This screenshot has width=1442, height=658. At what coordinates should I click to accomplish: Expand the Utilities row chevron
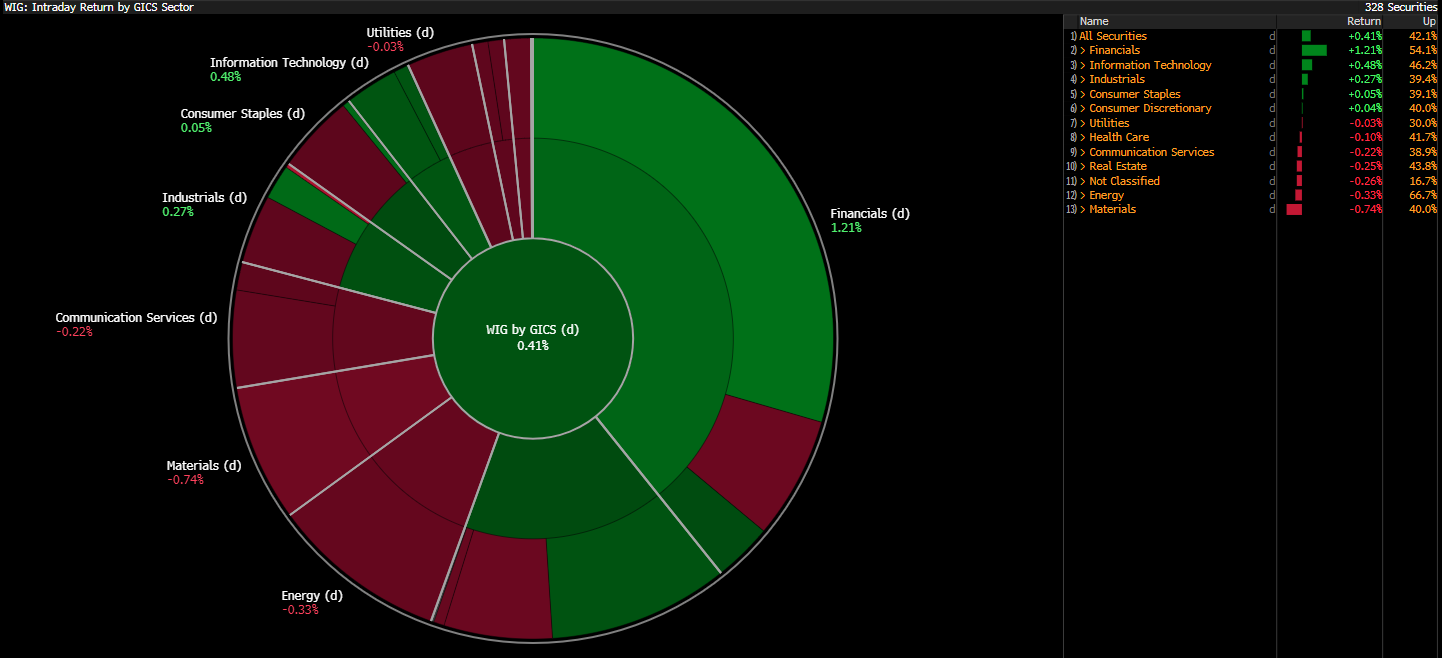pos(1082,123)
